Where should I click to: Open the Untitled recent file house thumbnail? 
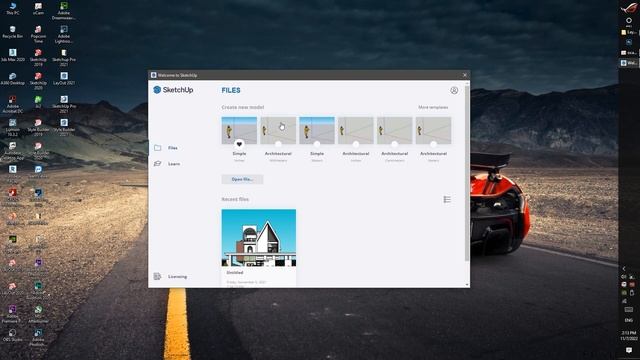tap(259, 238)
